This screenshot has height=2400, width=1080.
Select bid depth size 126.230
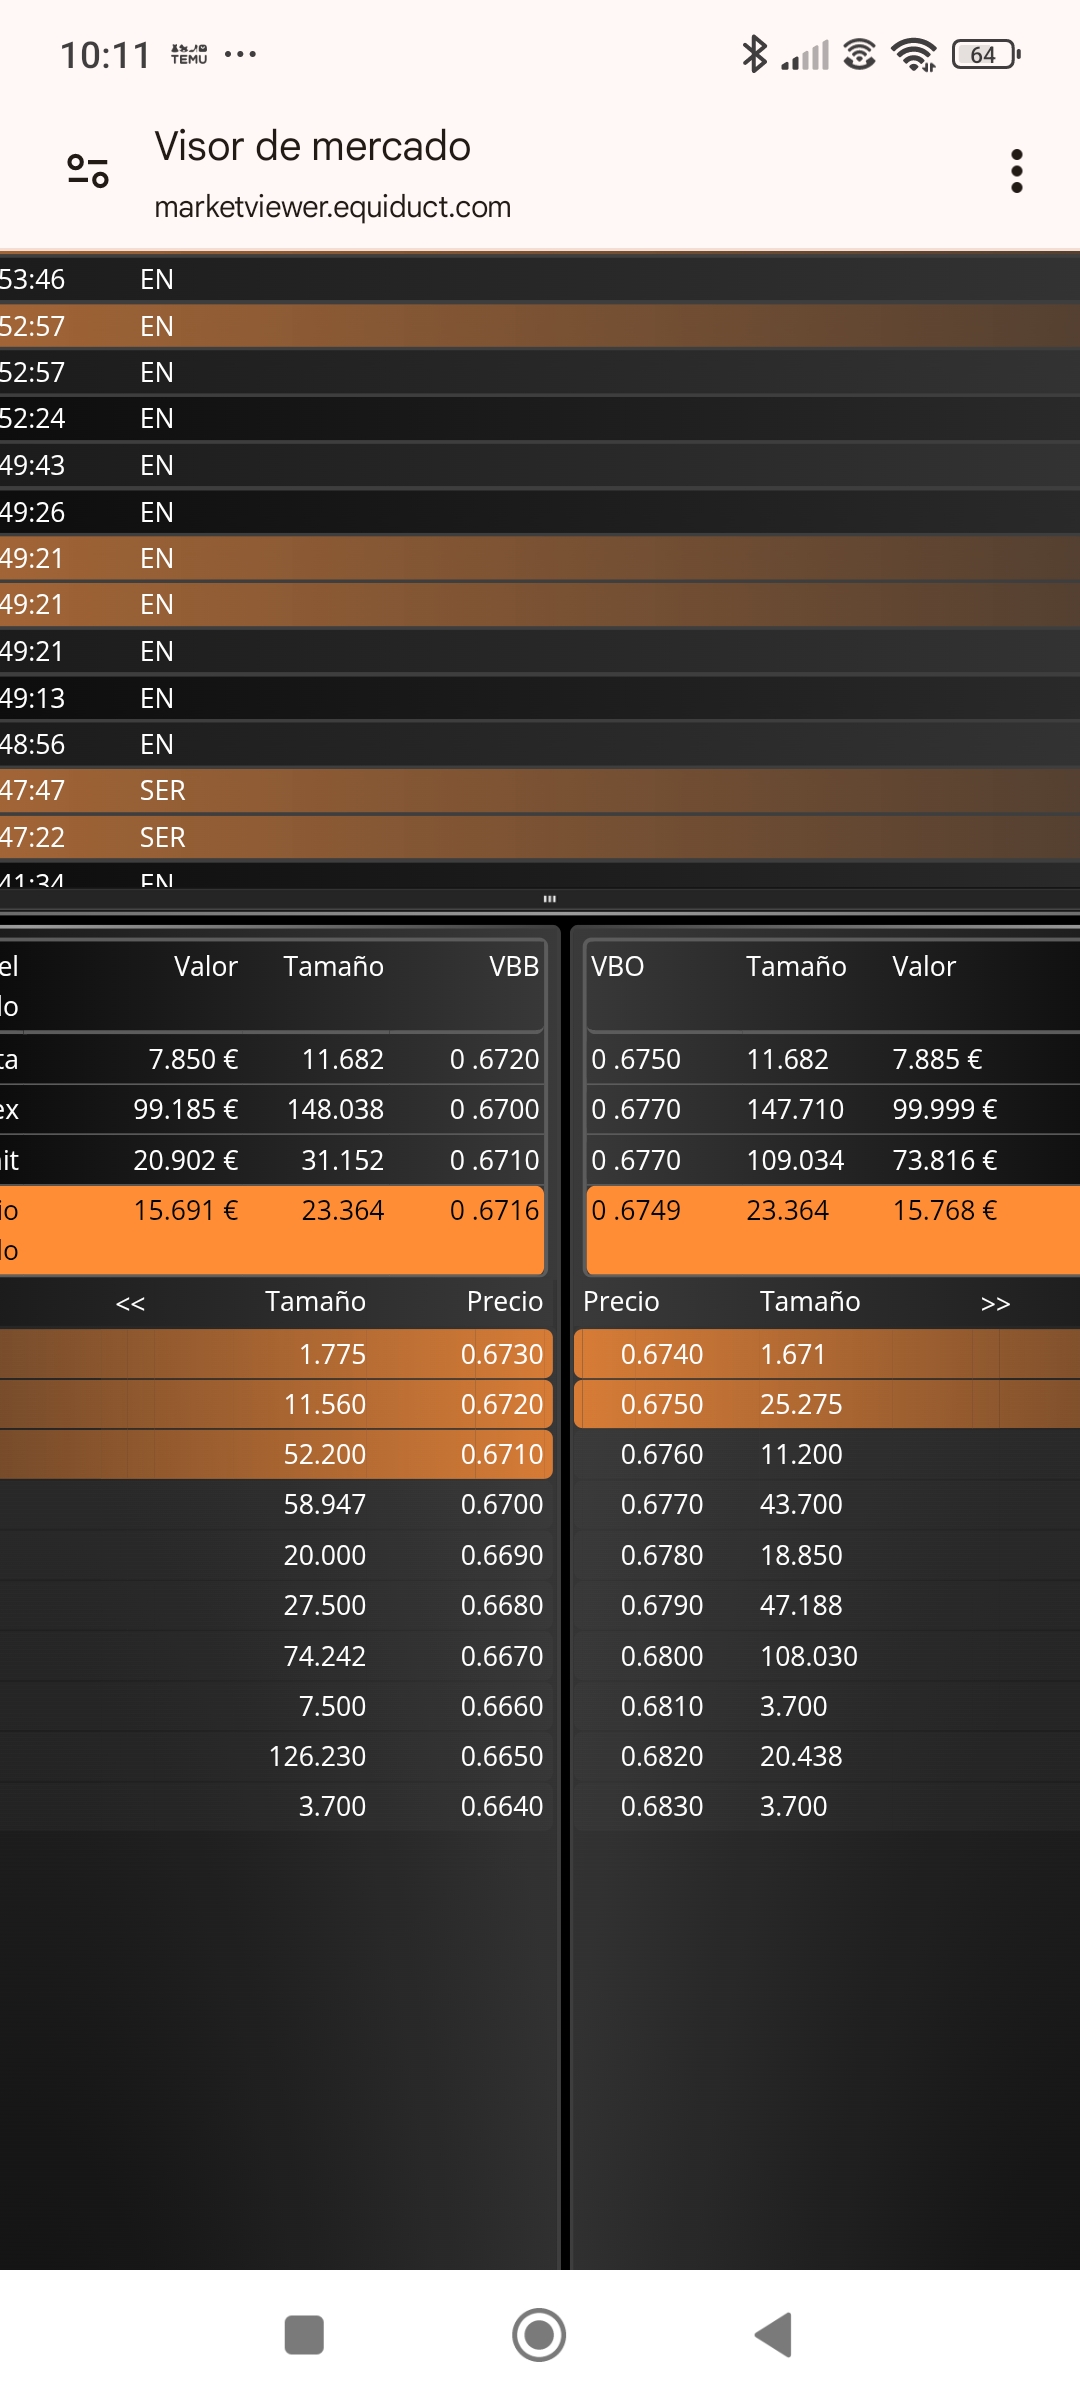tap(317, 1756)
